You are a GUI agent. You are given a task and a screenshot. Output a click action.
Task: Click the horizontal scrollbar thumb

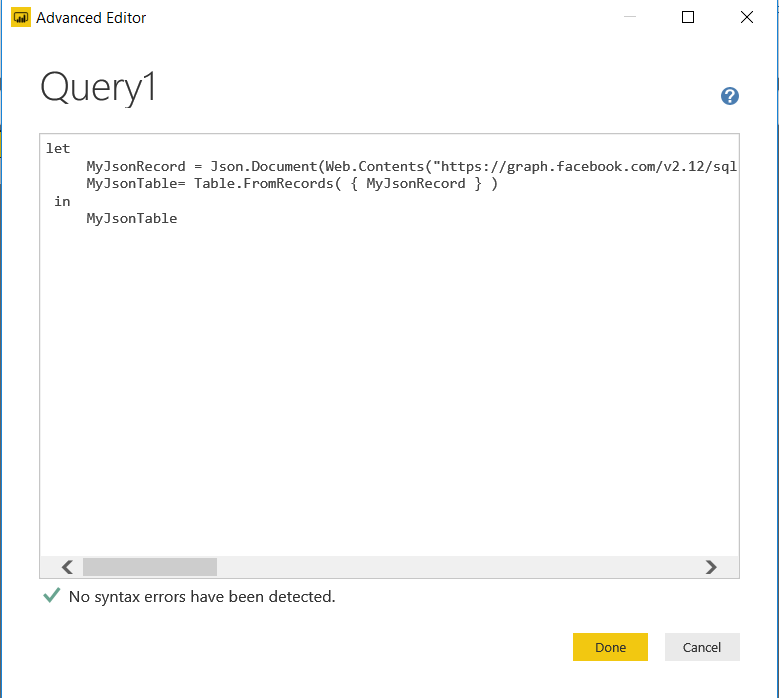click(150, 567)
